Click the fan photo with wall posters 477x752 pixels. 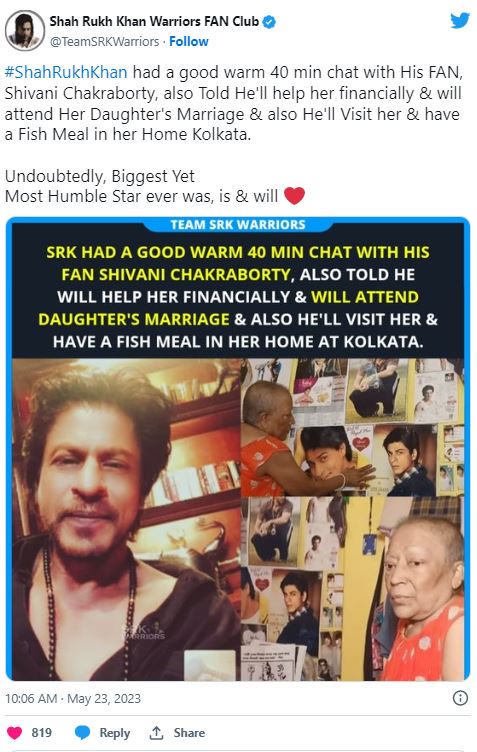point(352,520)
